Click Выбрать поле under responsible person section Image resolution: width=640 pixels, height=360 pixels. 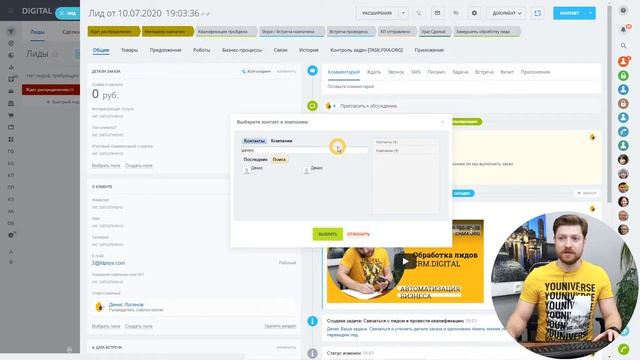106,326
